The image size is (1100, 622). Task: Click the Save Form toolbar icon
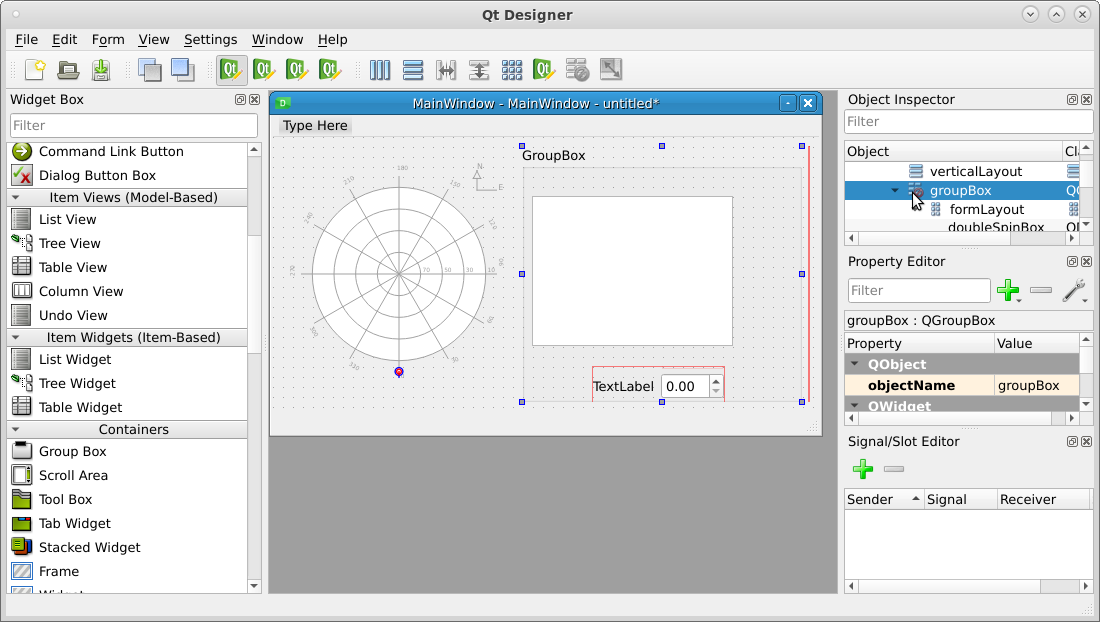(101, 70)
